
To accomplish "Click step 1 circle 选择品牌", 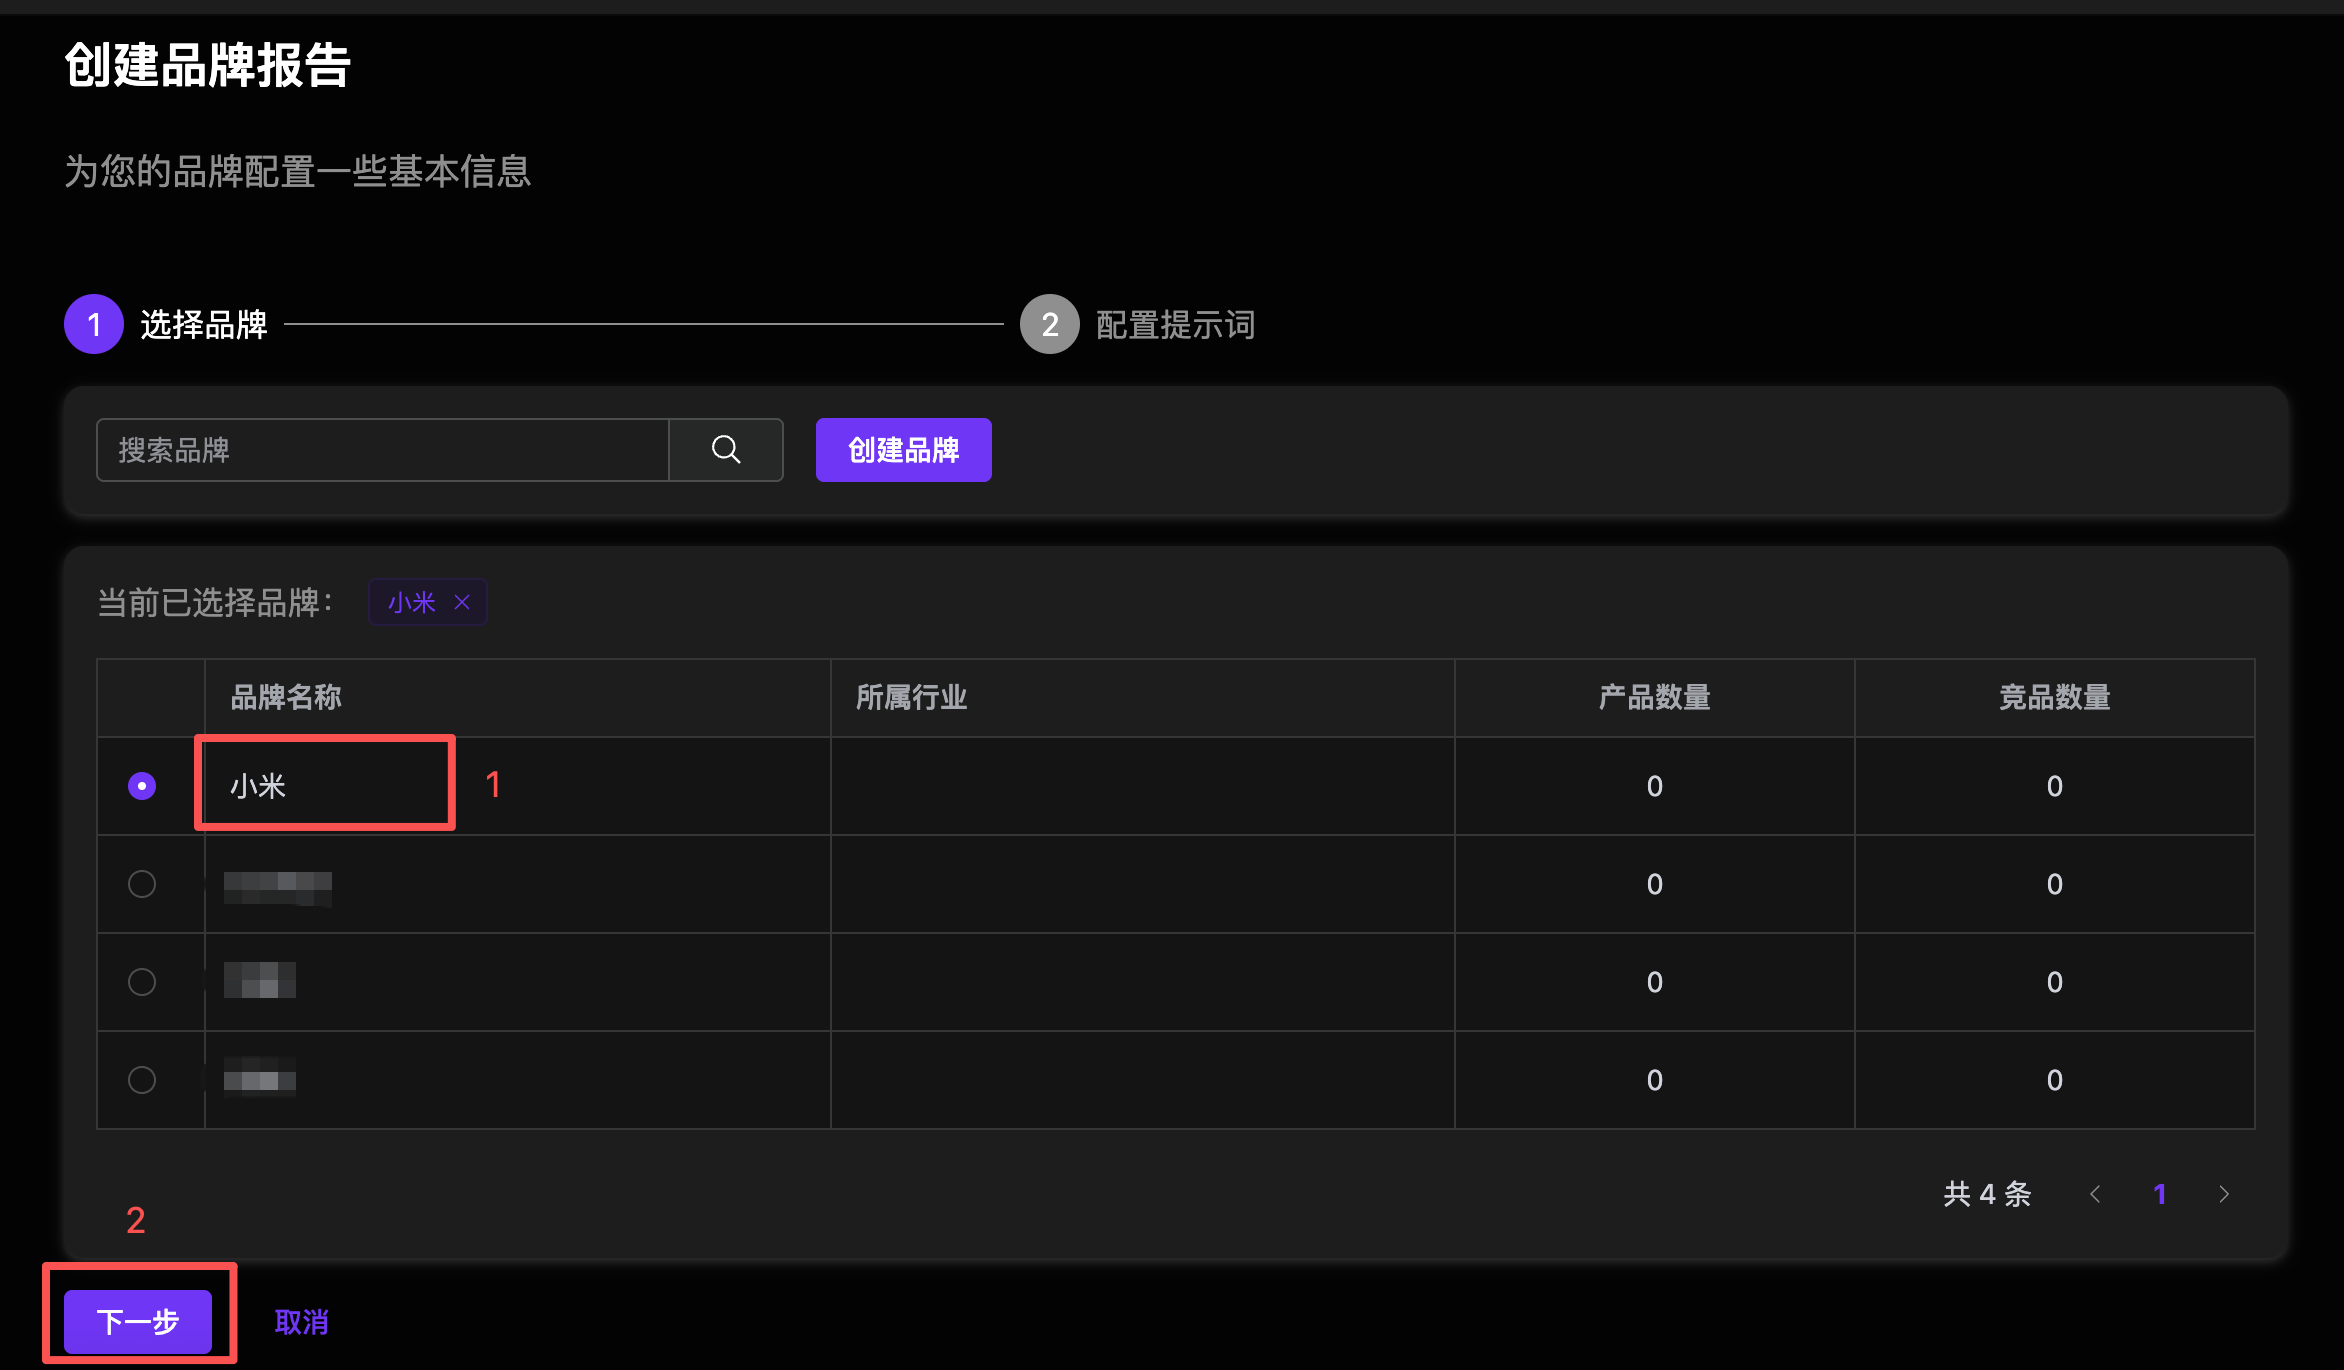I will [x=94, y=324].
